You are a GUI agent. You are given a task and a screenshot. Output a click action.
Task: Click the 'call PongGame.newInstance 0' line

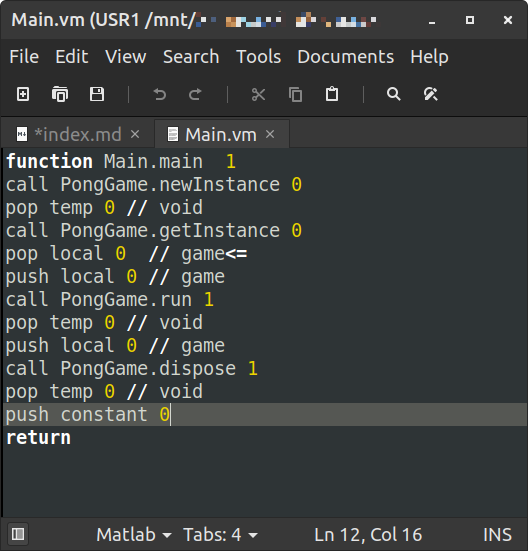(x=154, y=184)
